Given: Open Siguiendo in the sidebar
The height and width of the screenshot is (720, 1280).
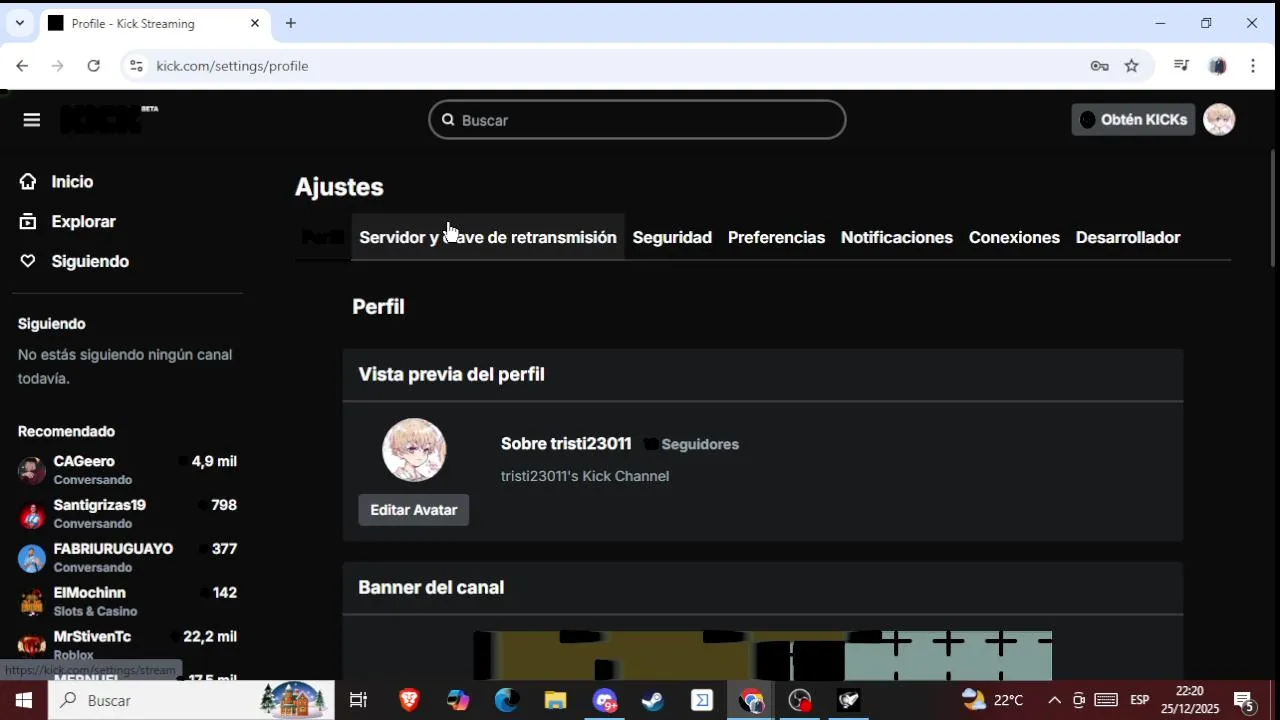Looking at the screenshot, I should click(90, 261).
